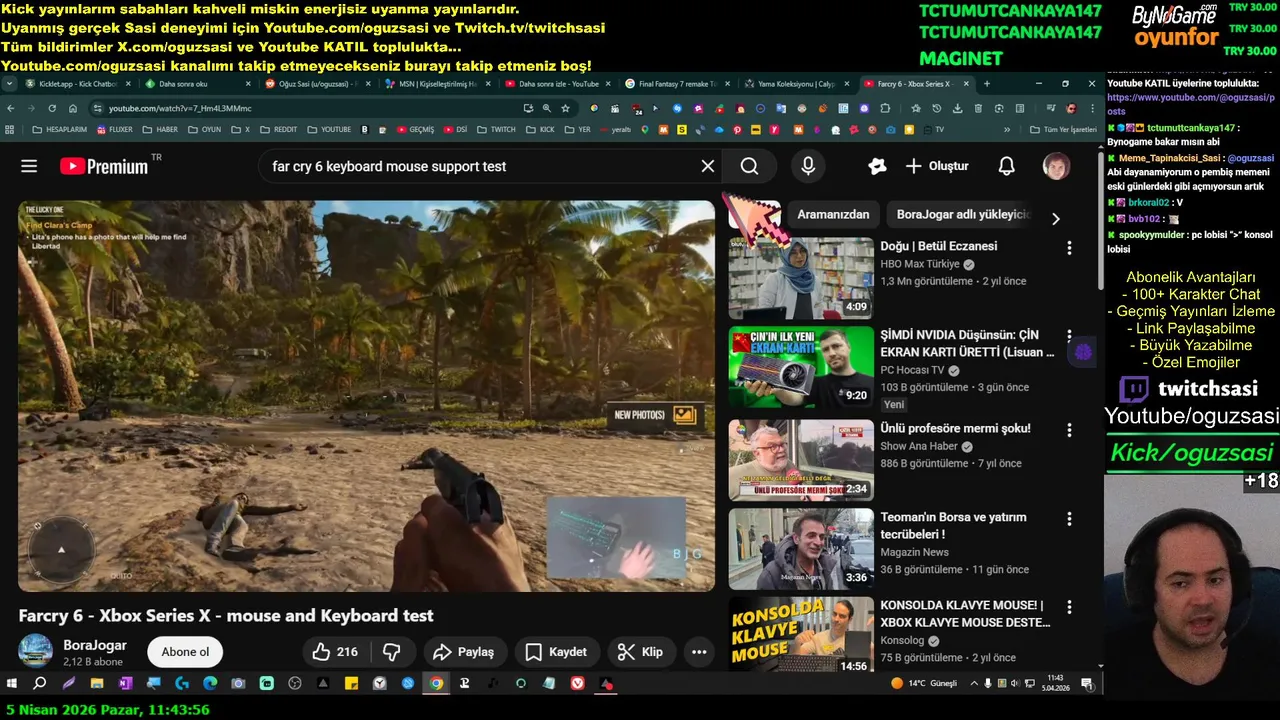Open HESAPLARIM bookmarks folder

click(x=60, y=129)
